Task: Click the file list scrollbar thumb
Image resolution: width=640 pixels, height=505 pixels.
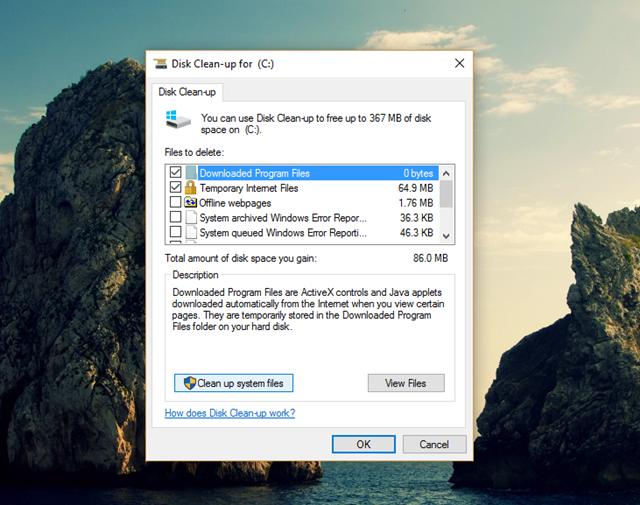Action: pyautogui.click(x=446, y=194)
